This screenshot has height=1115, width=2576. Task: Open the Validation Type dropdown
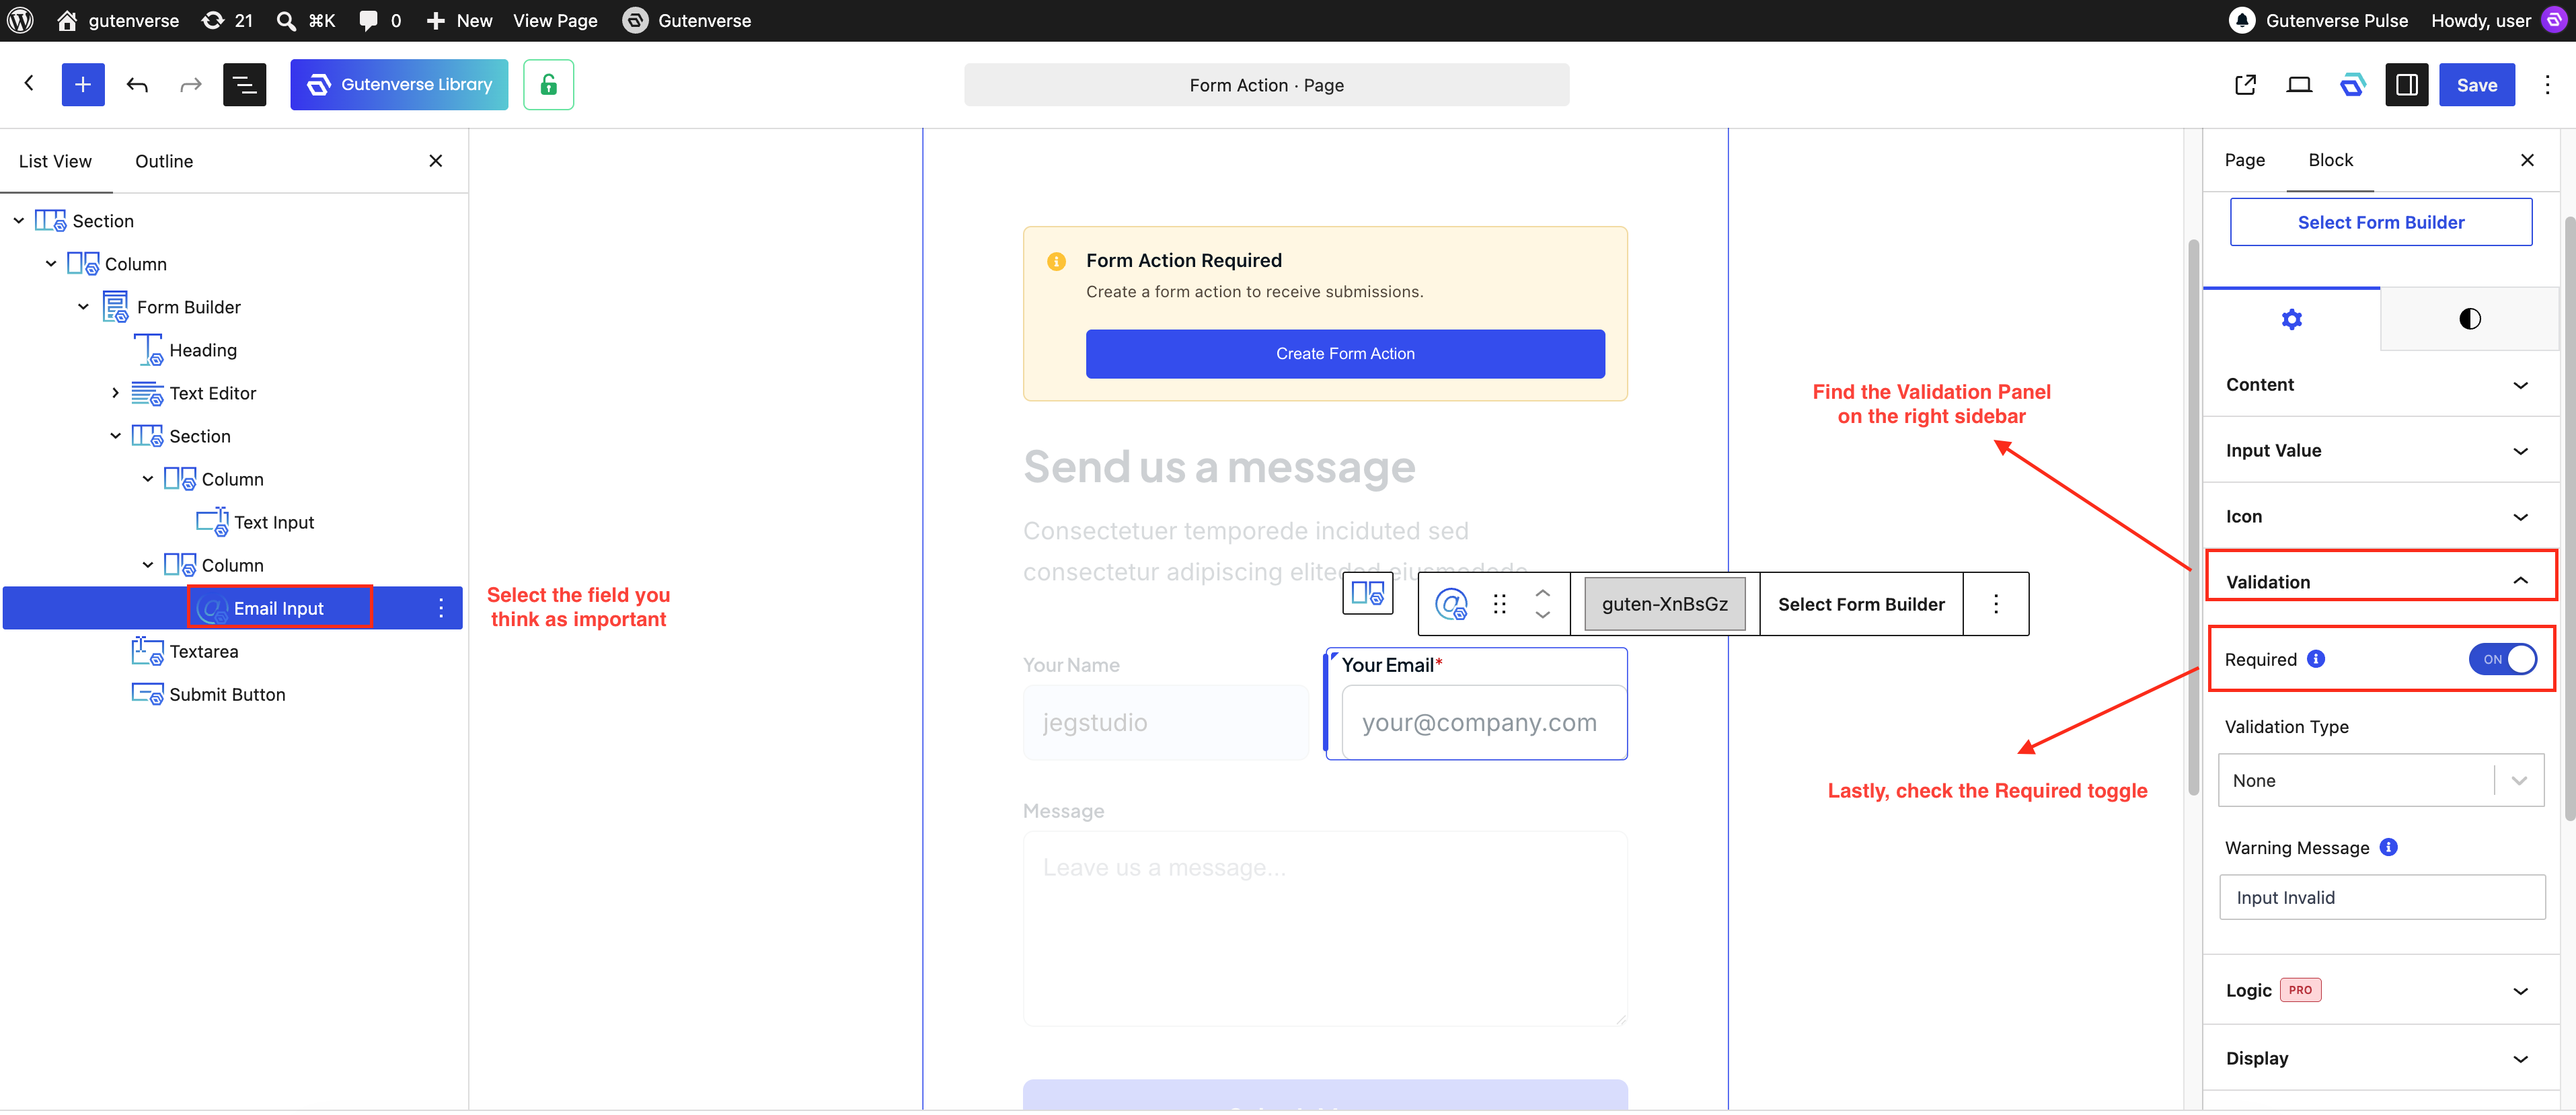(x=2381, y=780)
